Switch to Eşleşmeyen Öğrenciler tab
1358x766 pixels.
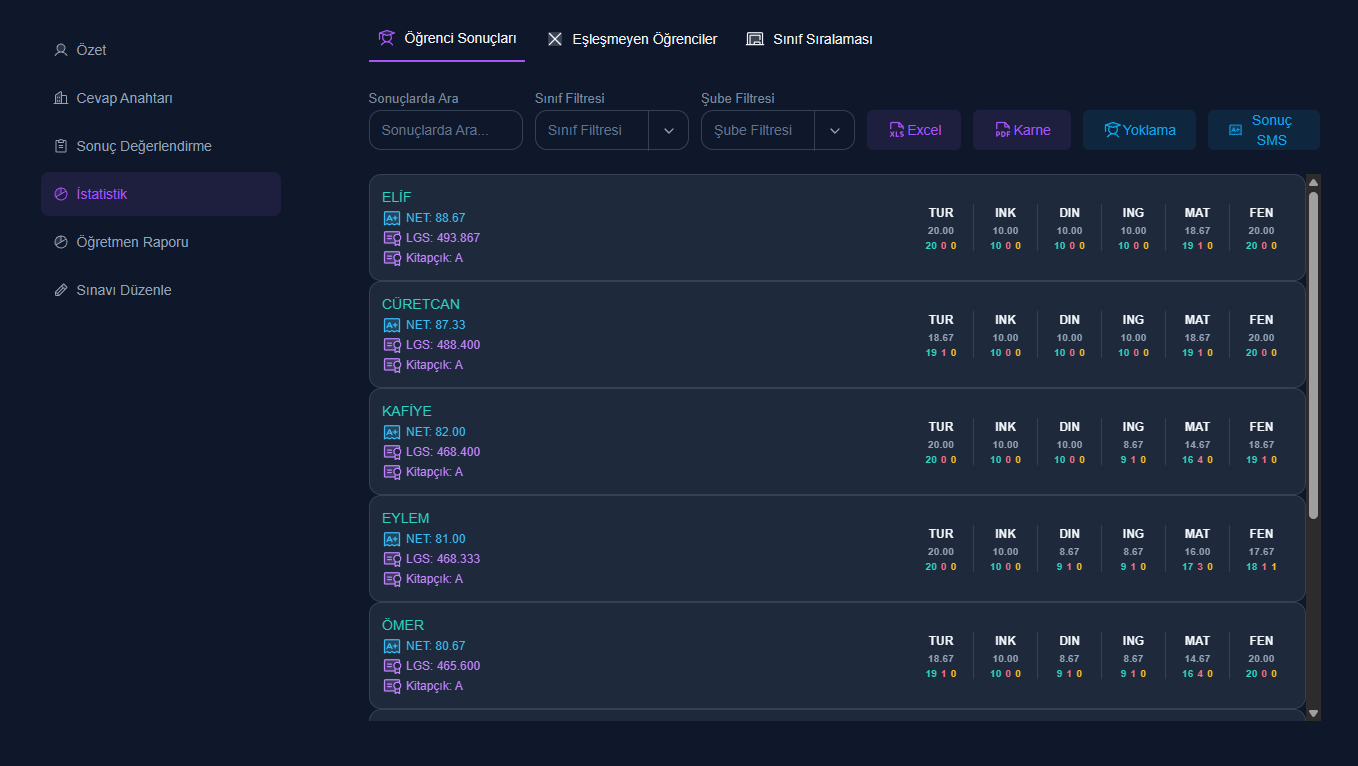(632, 39)
